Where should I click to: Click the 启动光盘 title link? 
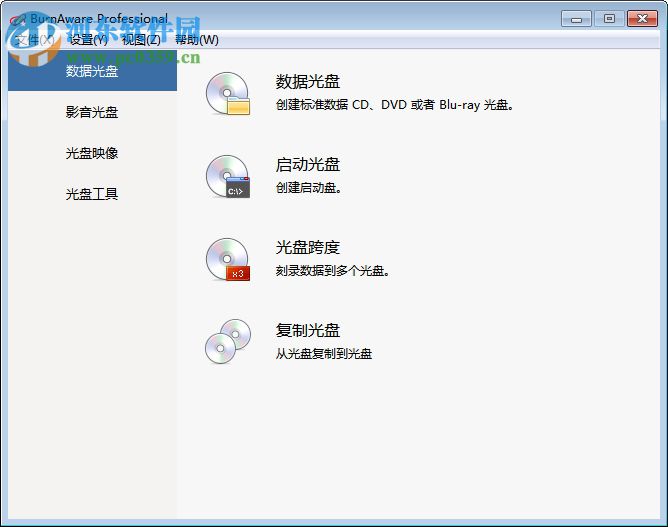308,165
